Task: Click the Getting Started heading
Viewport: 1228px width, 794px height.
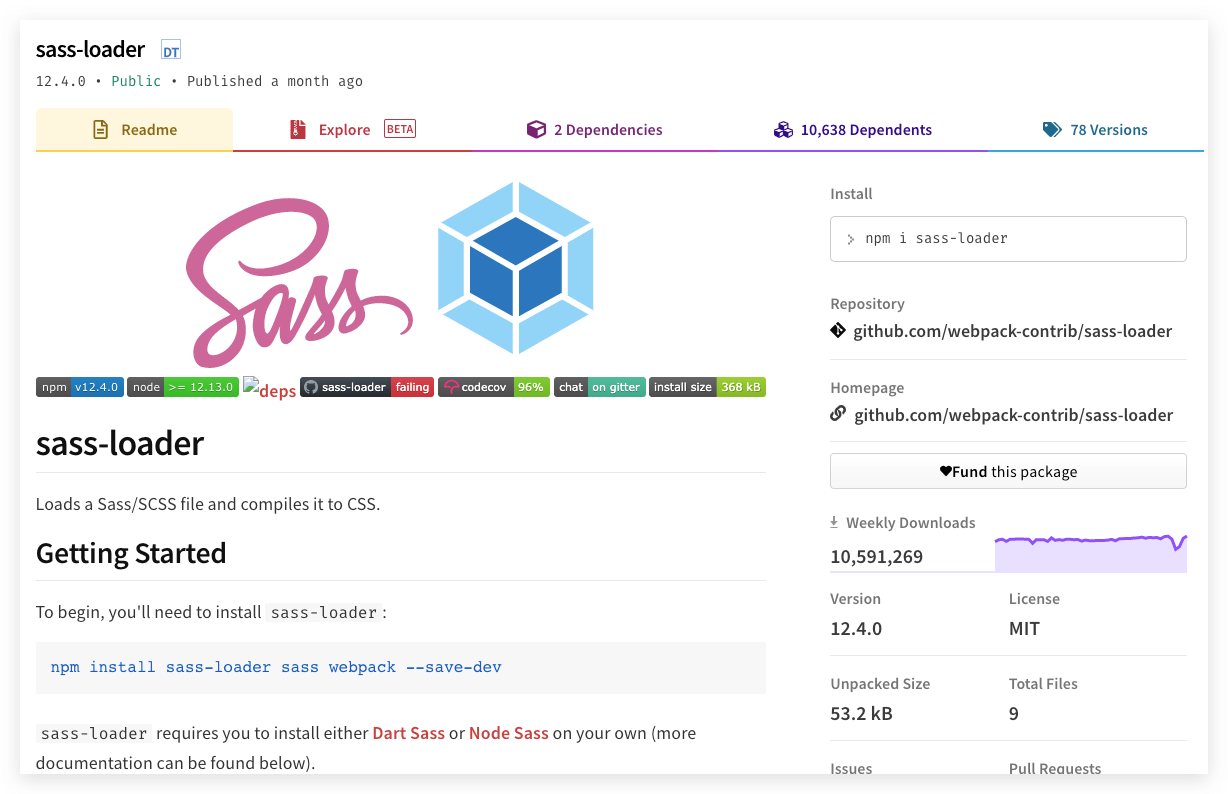Action: tap(131, 553)
